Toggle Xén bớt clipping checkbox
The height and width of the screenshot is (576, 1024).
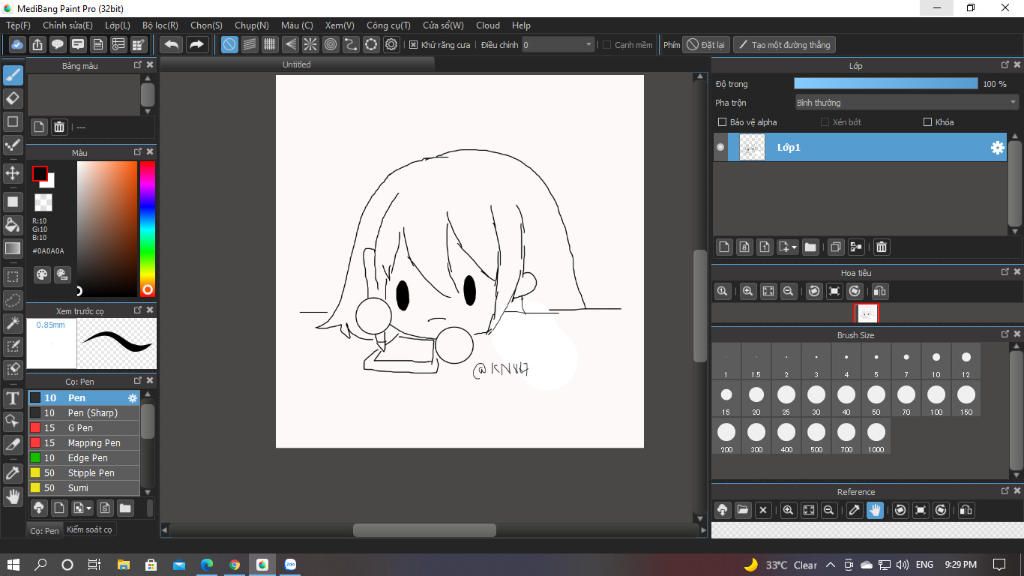(825, 122)
